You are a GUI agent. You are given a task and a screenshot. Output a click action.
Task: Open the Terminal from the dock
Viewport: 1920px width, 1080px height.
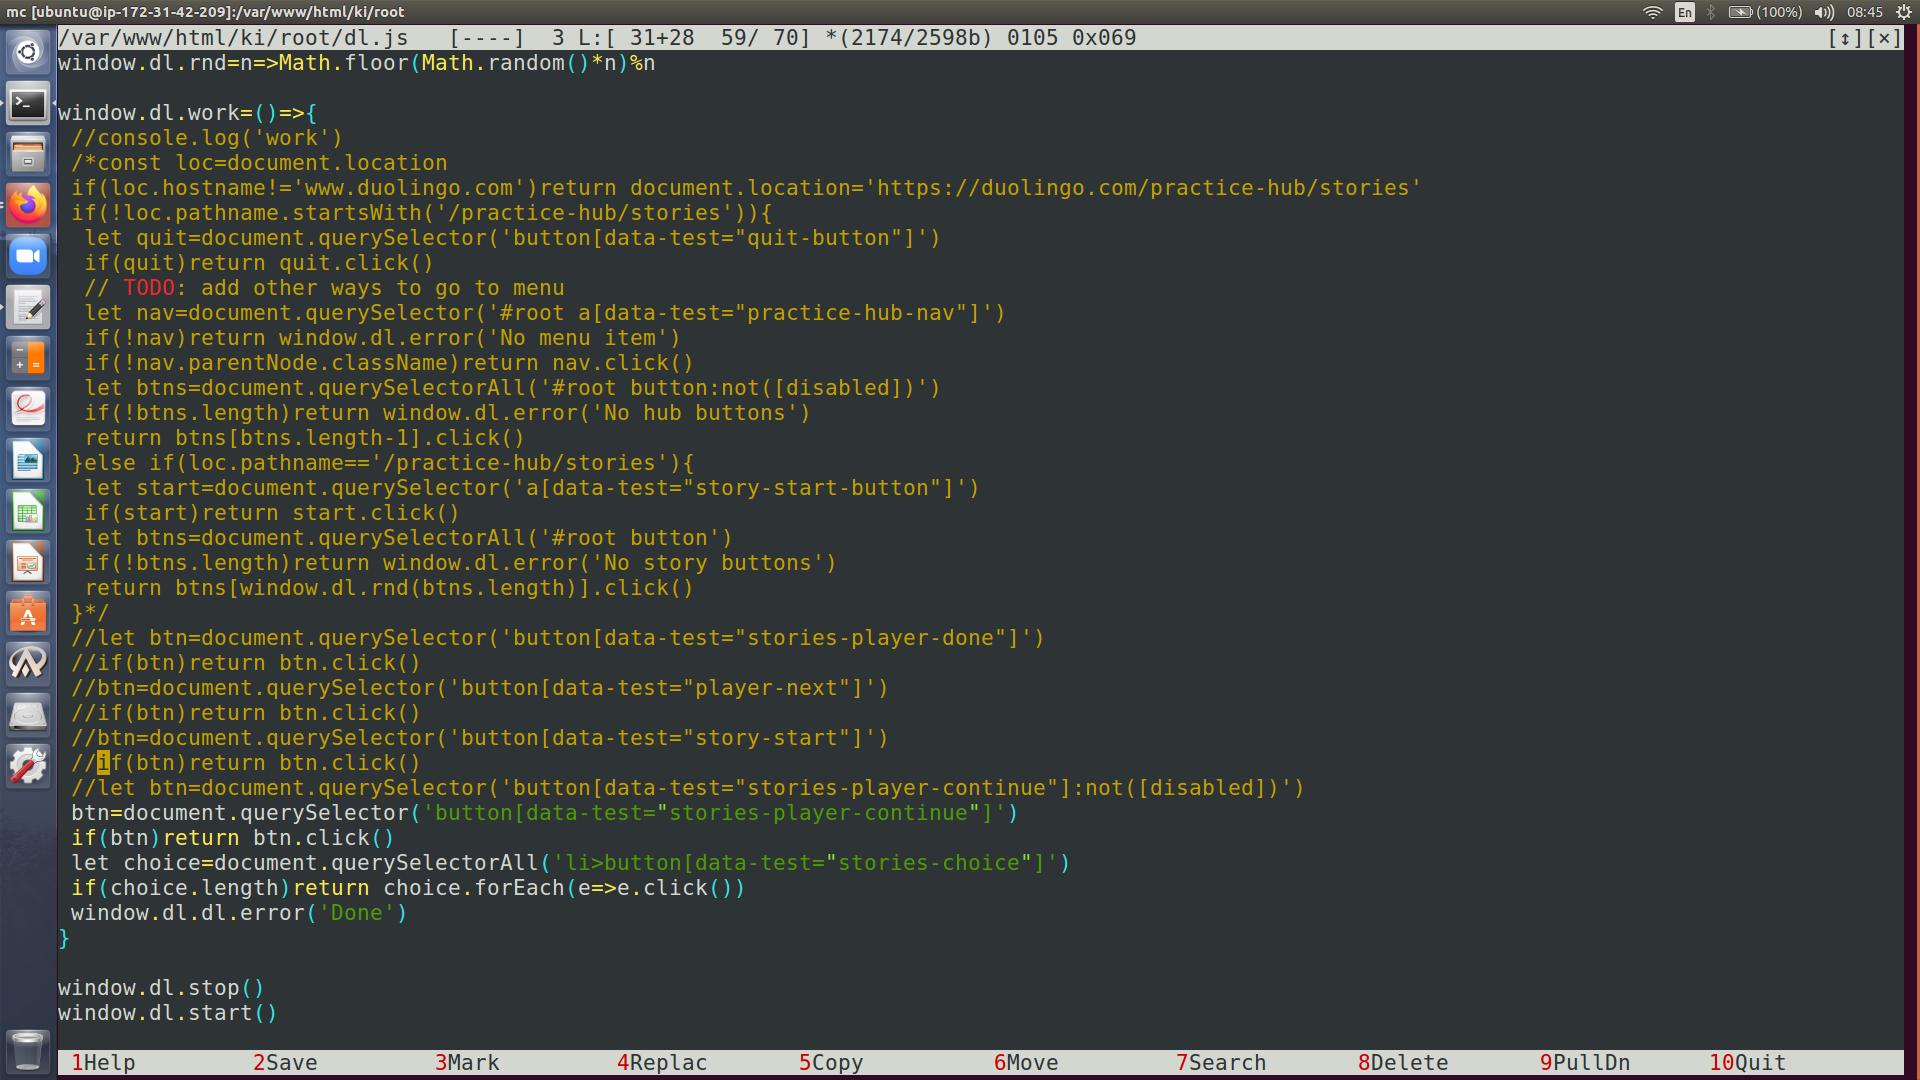(x=28, y=103)
